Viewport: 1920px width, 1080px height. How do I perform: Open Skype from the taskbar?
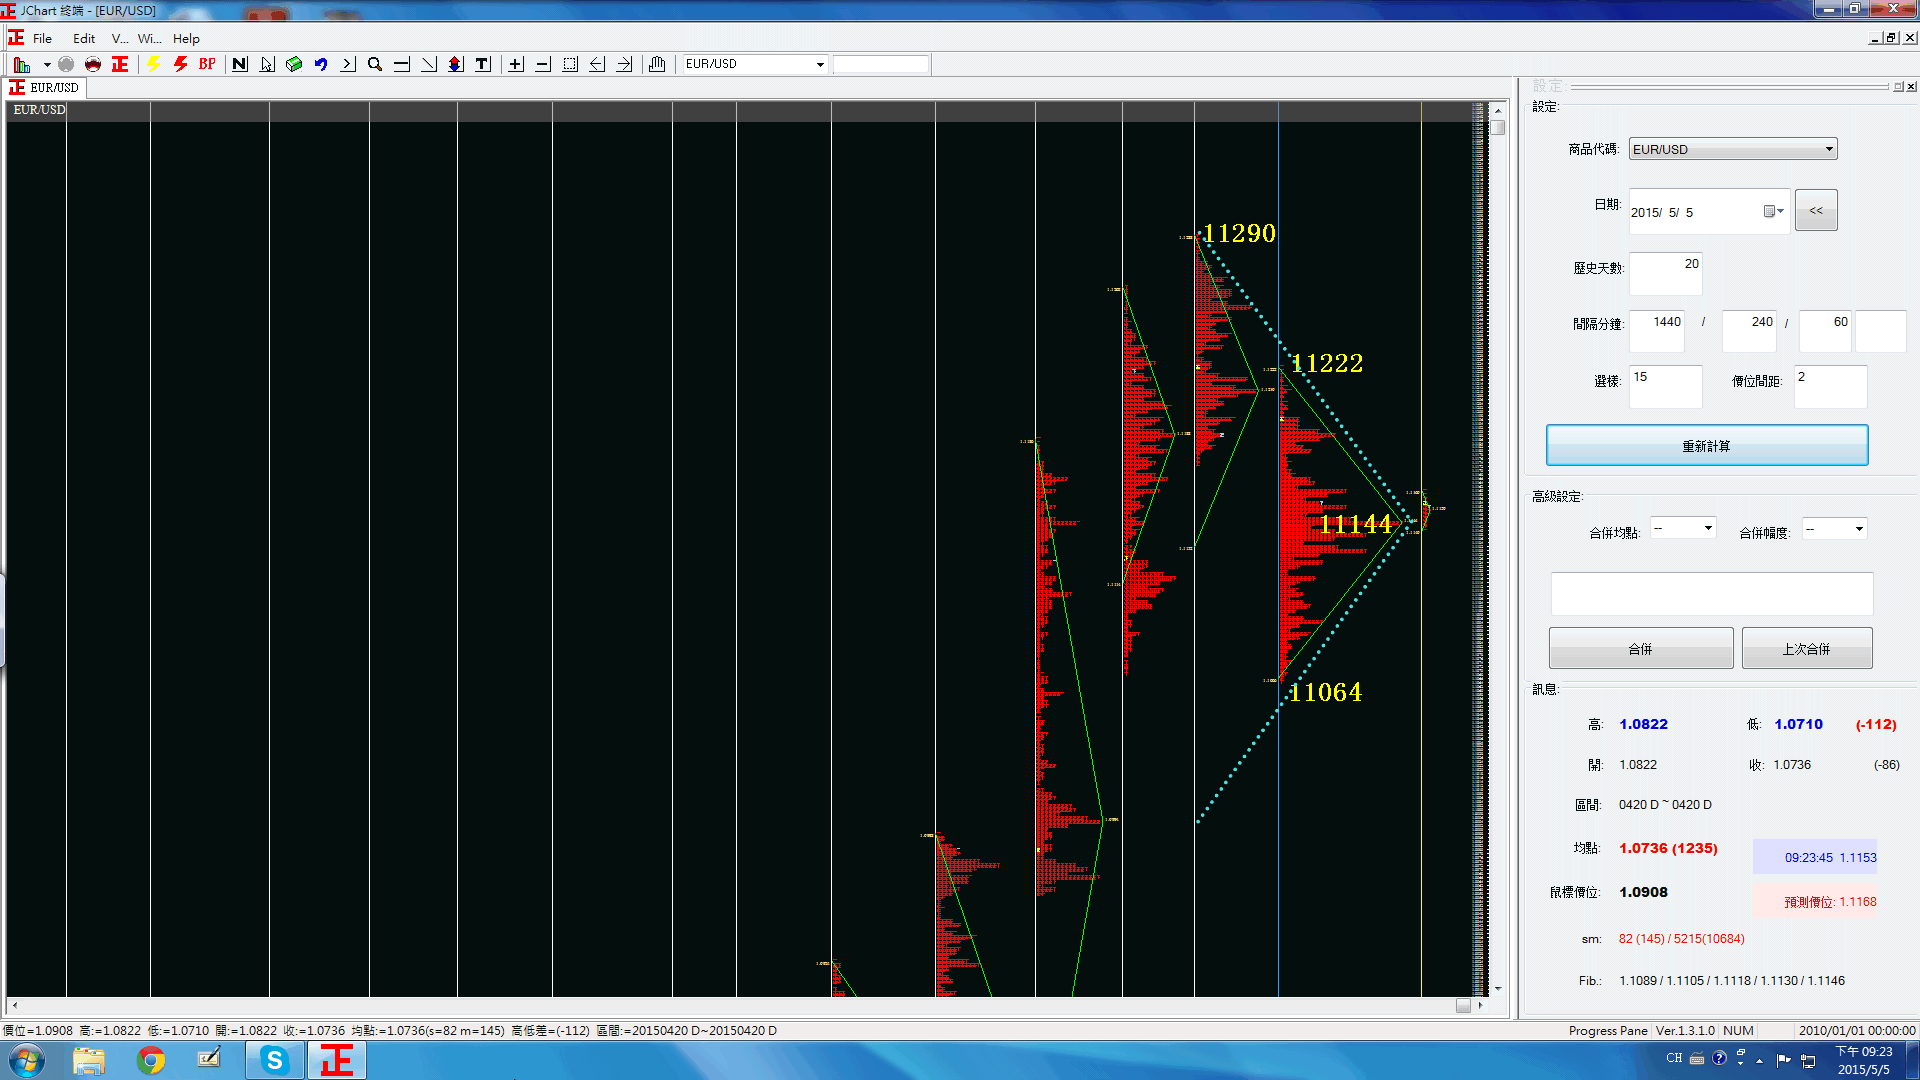pyautogui.click(x=274, y=1060)
